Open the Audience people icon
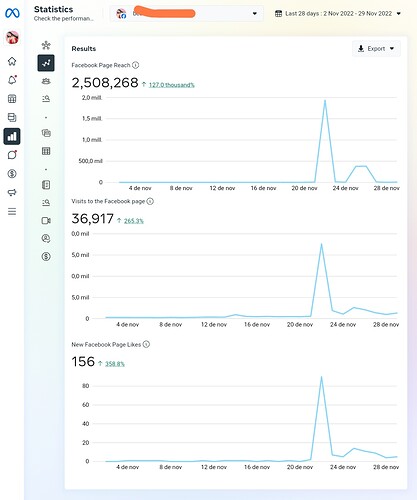Screen dimensions: 417x500 click(46, 81)
